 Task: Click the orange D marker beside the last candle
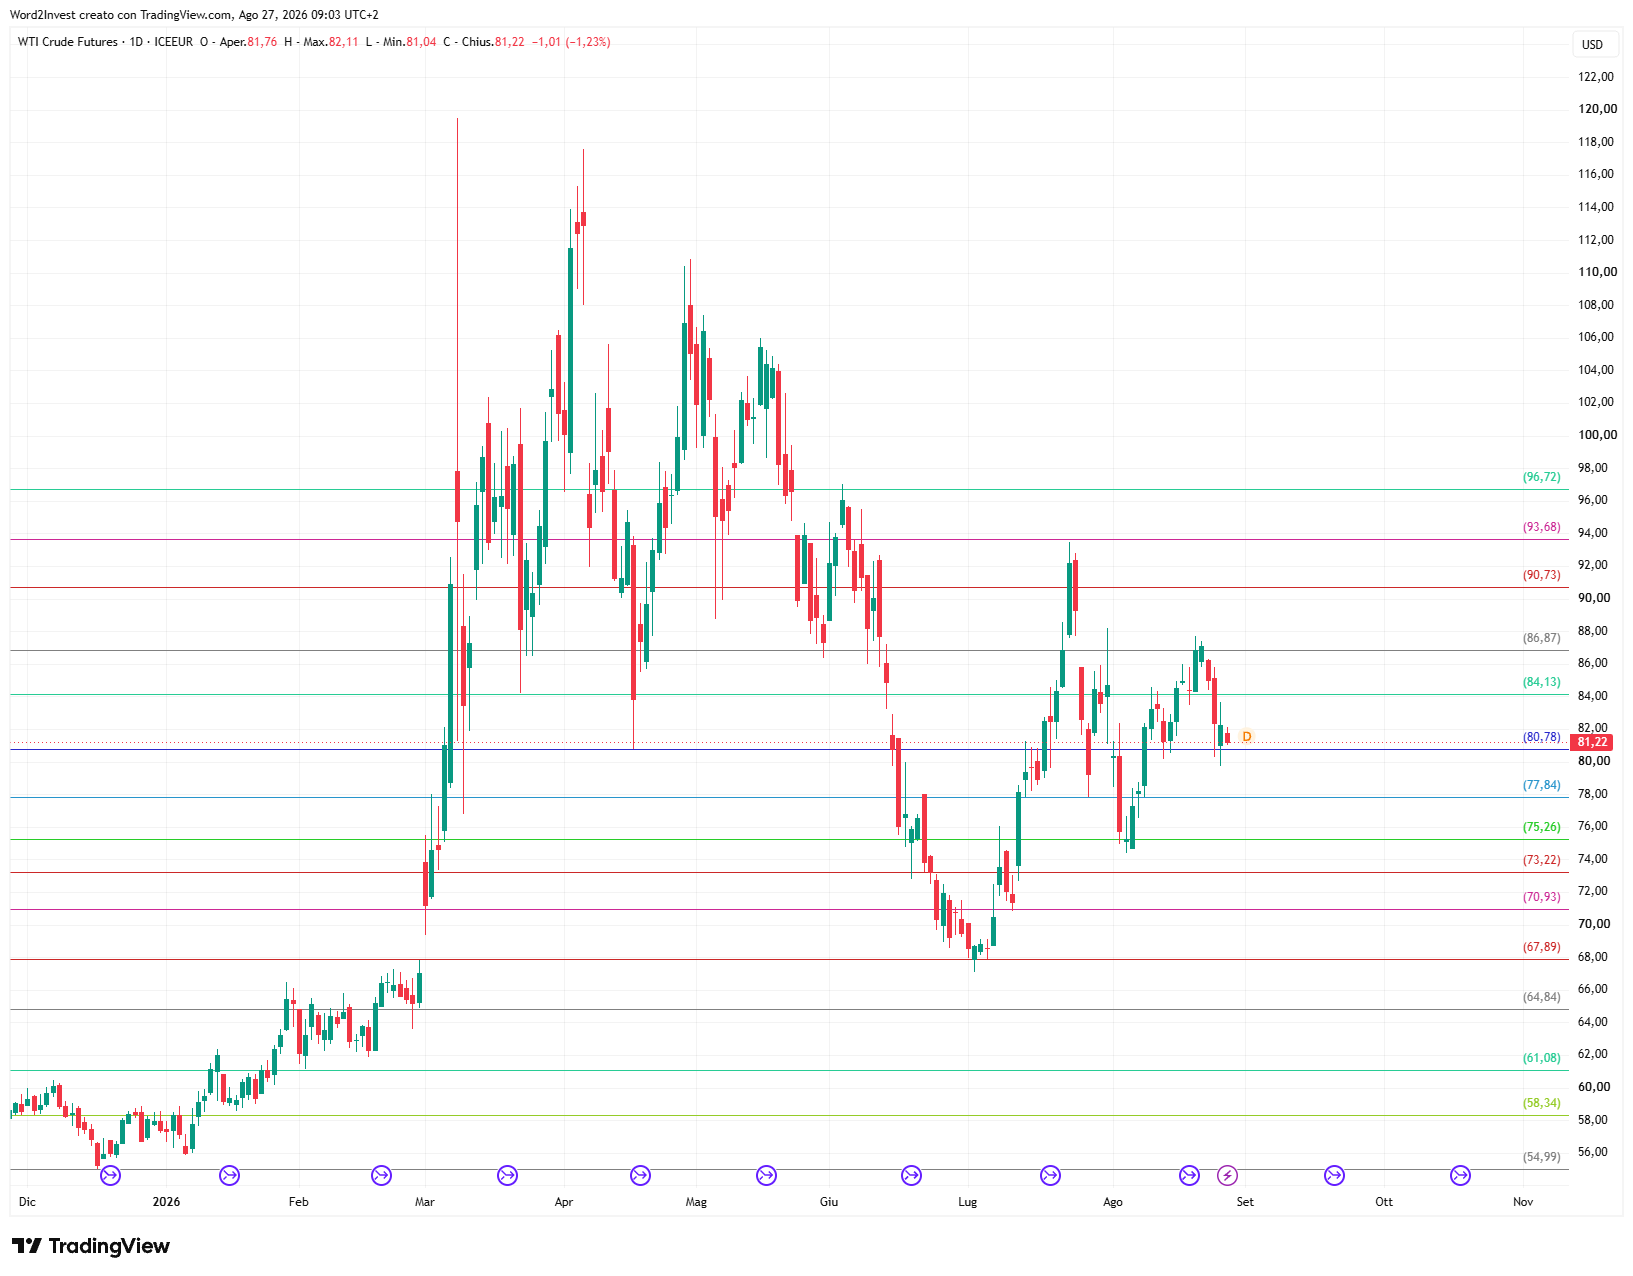pyautogui.click(x=1246, y=737)
